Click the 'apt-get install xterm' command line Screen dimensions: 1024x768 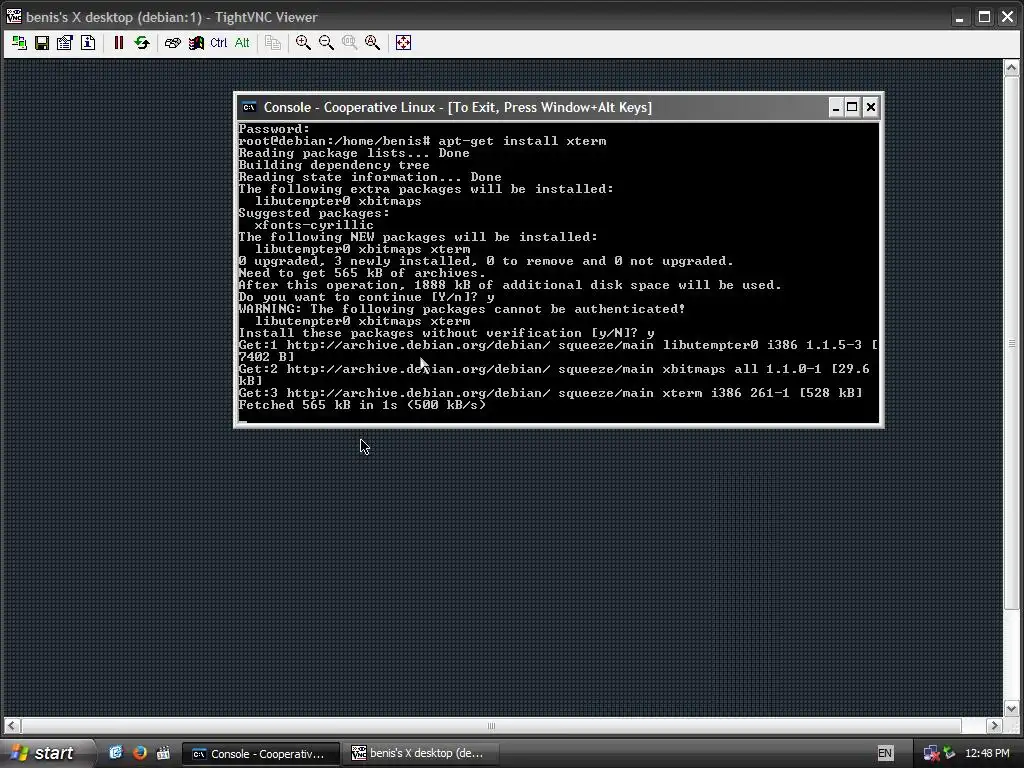click(422, 141)
